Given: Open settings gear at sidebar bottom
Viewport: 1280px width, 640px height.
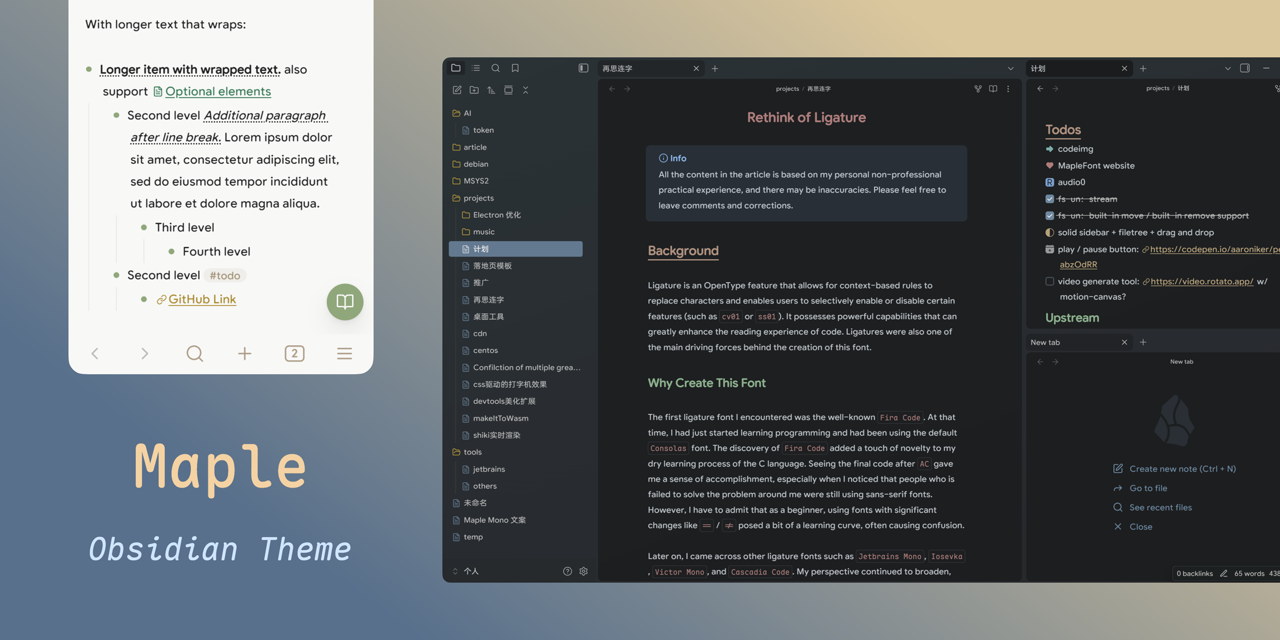Looking at the screenshot, I should tap(584, 571).
